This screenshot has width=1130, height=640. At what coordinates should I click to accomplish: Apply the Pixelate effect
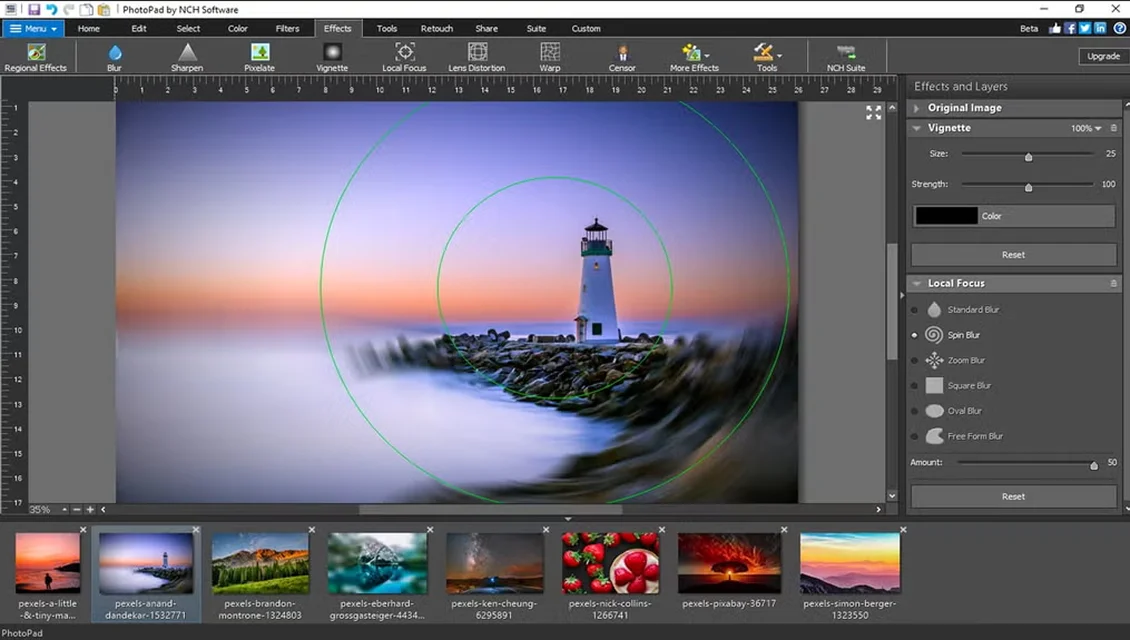coord(259,57)
